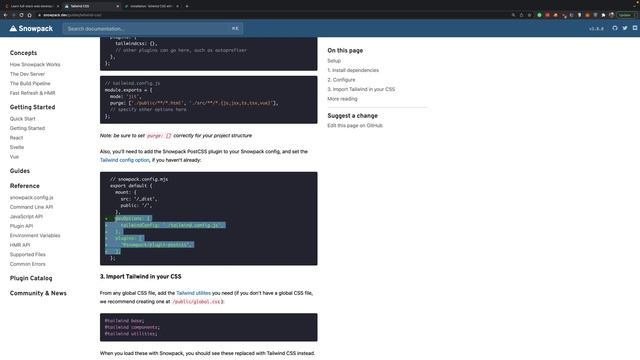The image size is (640, 360).
Task: Open the Vue guide in the sidebar
Action: pos(14,157)
